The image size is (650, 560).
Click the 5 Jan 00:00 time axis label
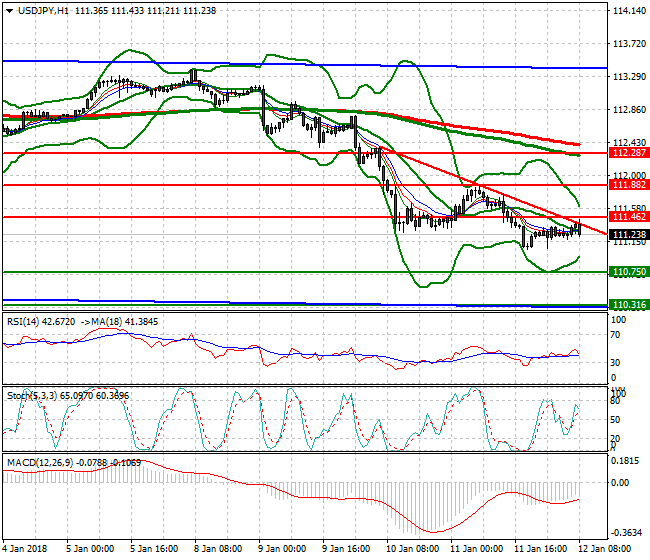pyautogui.click(x=90, y=549)
